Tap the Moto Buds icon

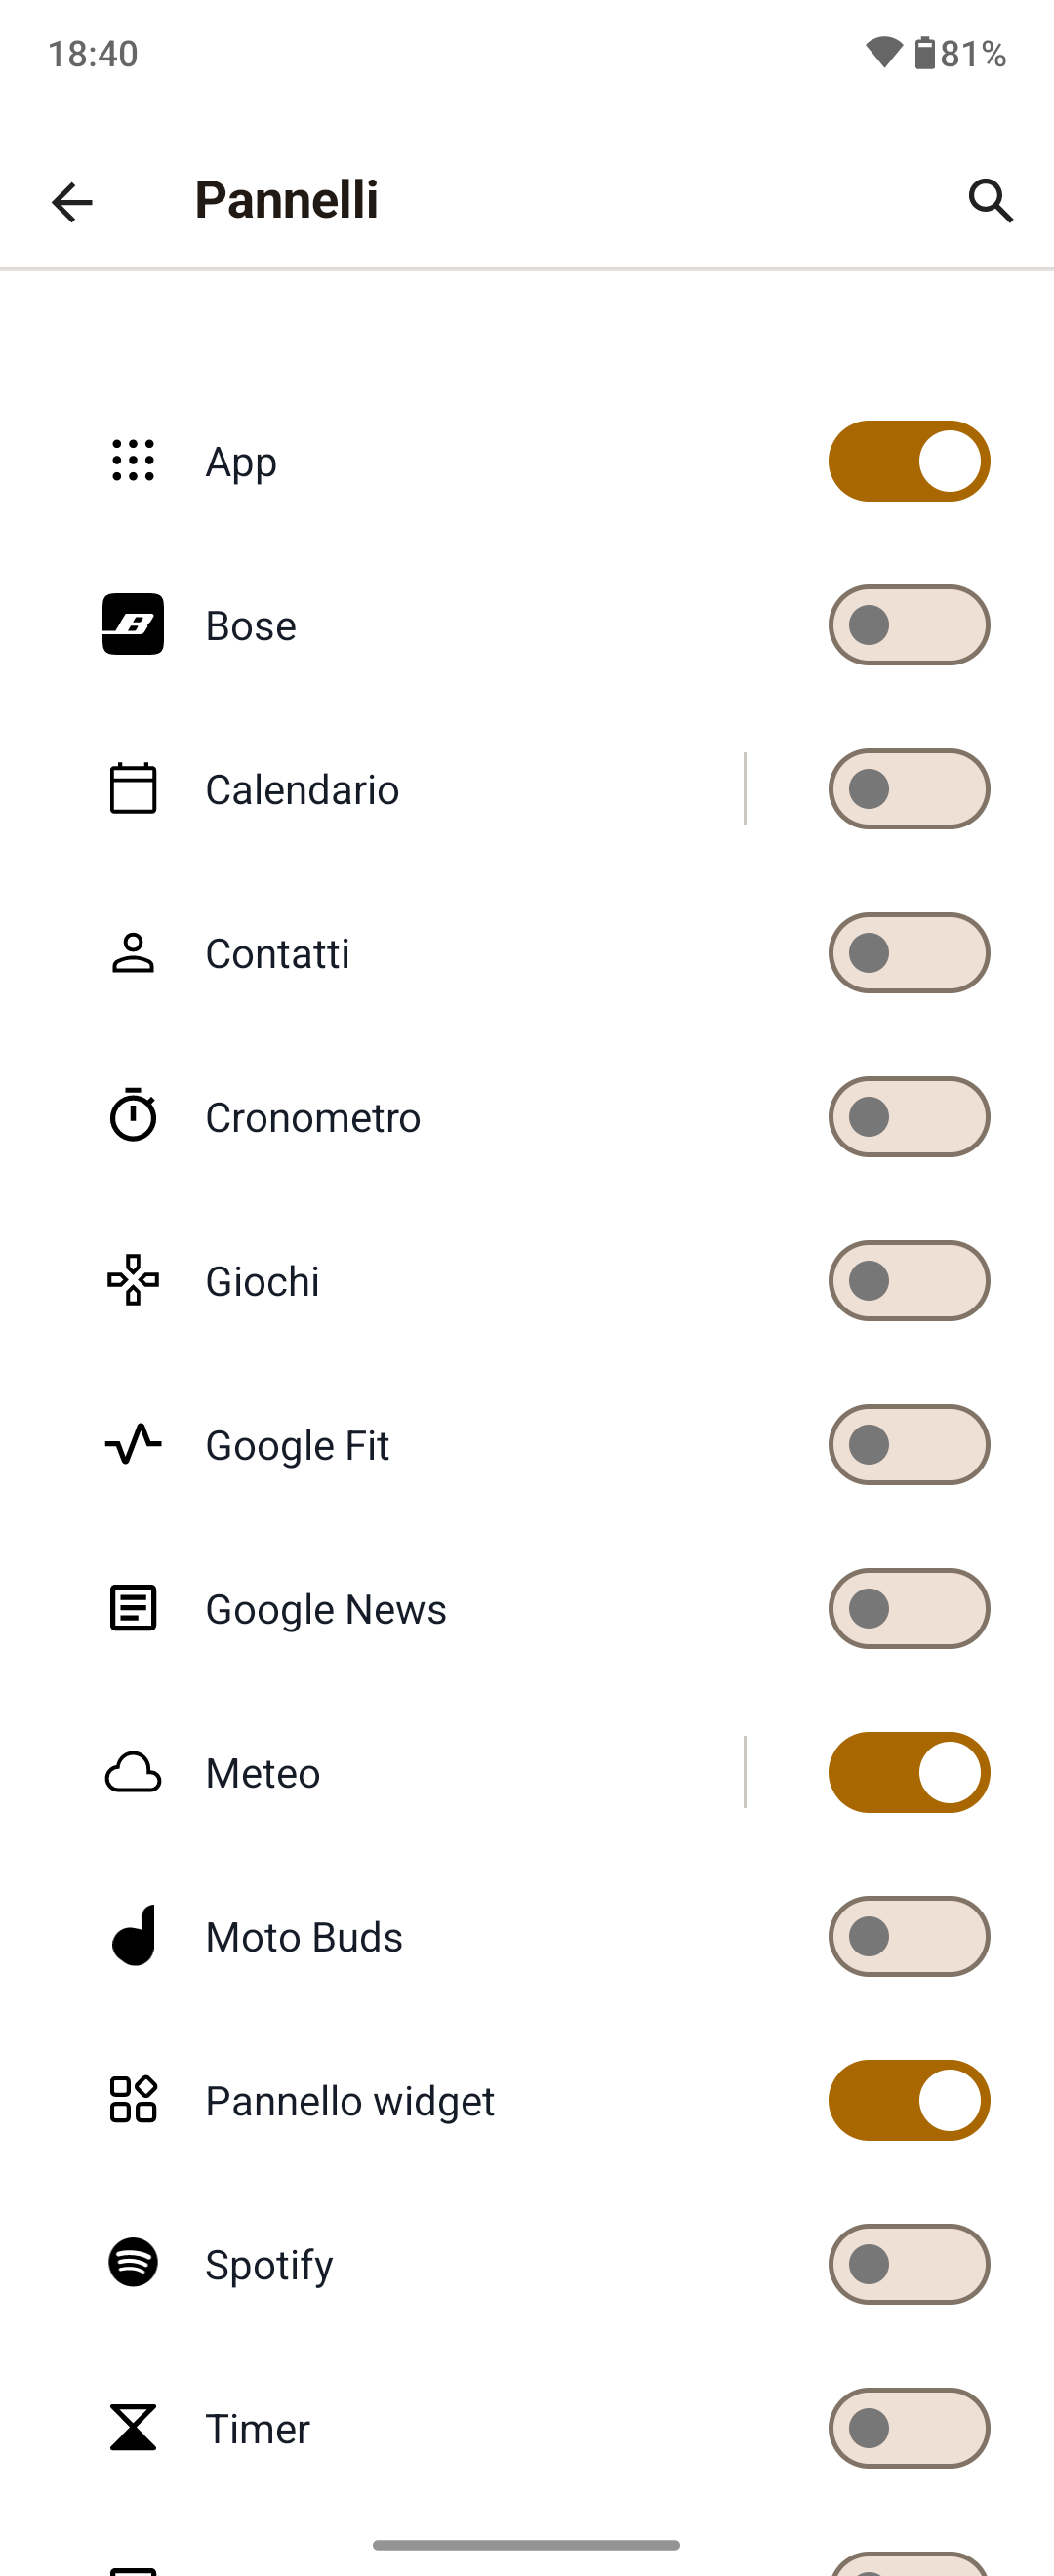pos(133,1936)
